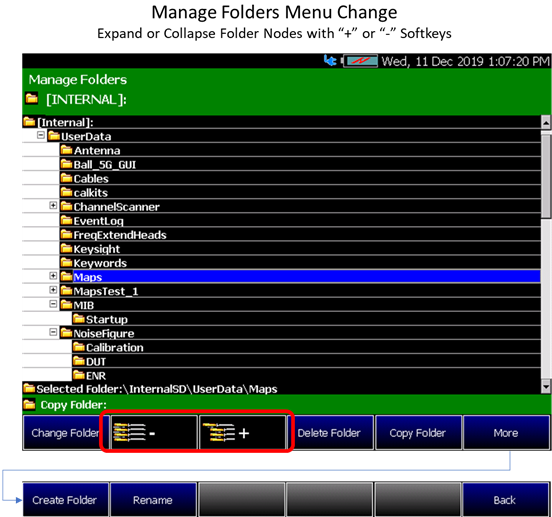
Task: Click the Delete Folder softkey
Action: [330, 433]
